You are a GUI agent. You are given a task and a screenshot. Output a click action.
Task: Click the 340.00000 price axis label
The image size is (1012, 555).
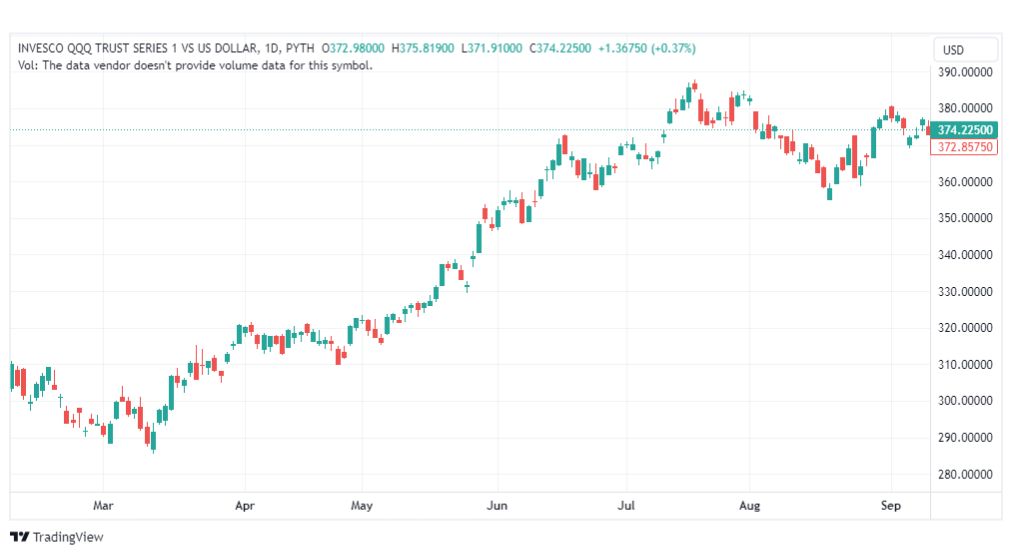pos(965,255)
